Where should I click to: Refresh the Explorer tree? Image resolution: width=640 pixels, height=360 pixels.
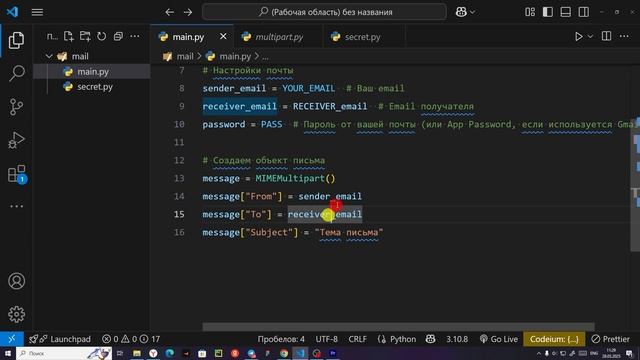(x=101, y=36)
